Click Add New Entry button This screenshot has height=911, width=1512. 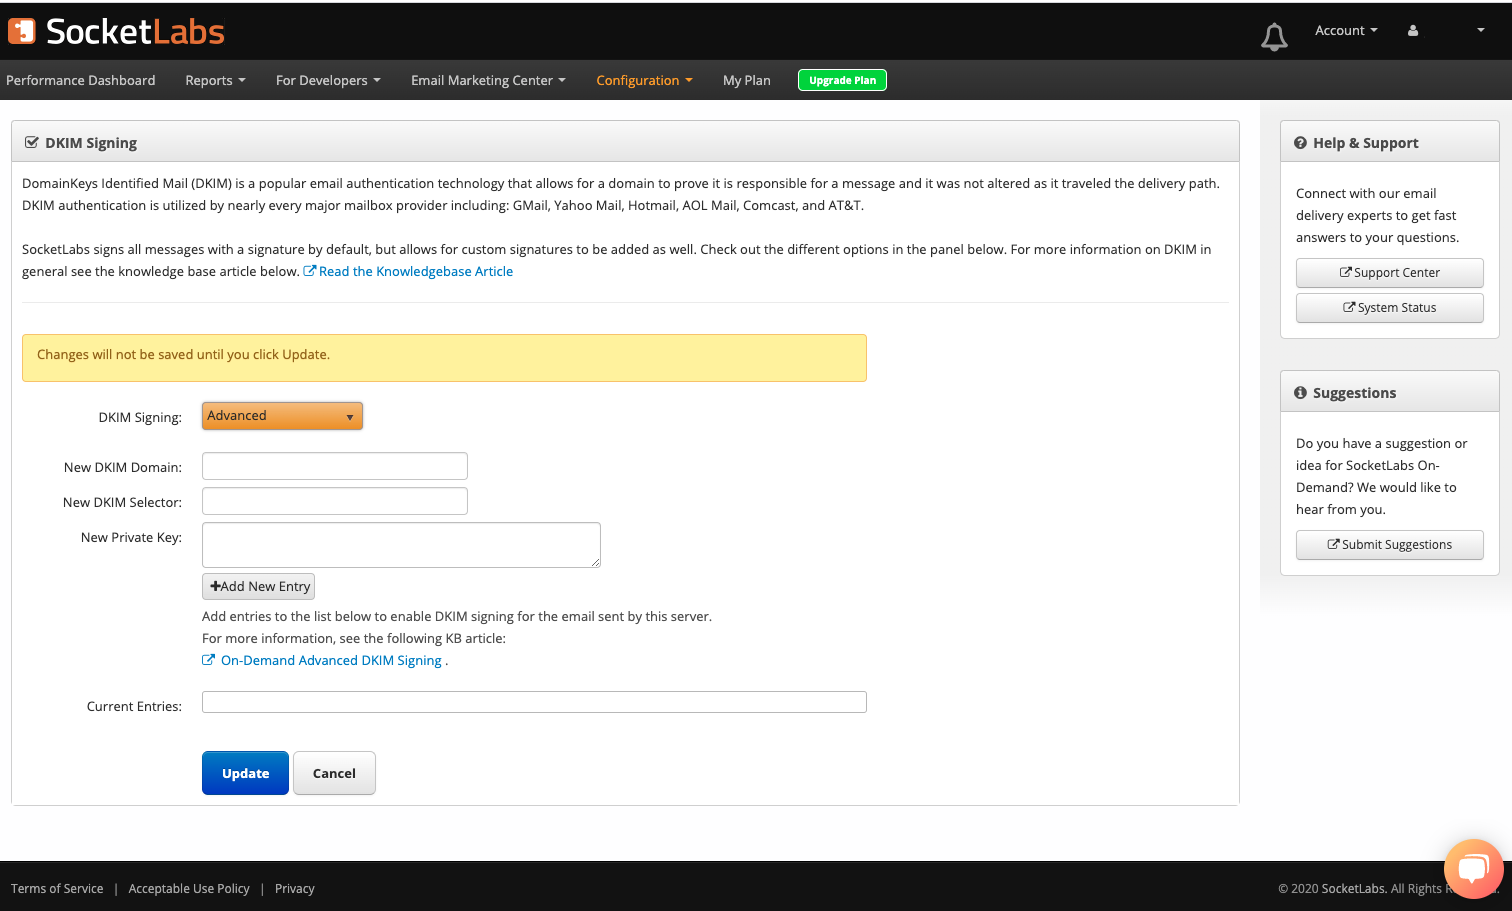pos(259,587)
